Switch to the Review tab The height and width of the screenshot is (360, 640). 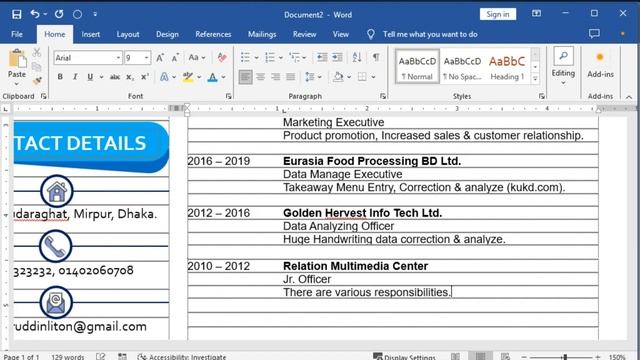[304, 34]
